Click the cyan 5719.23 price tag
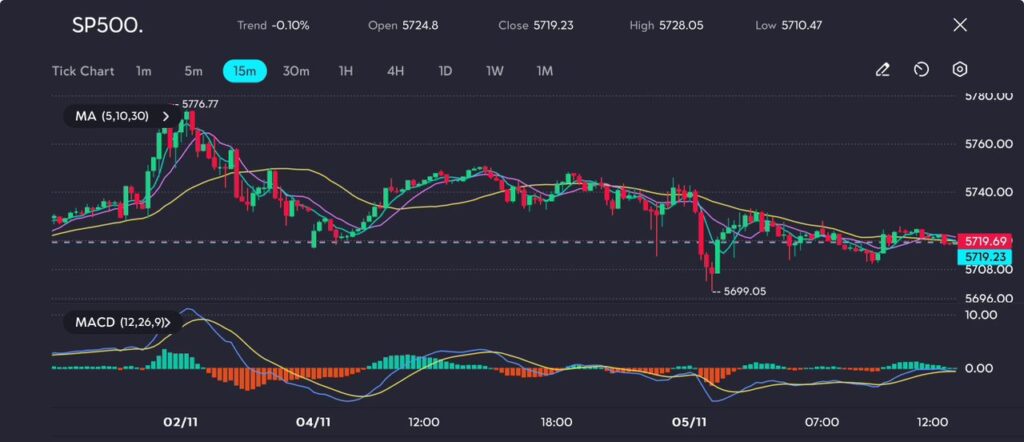The width and height of the screenshot is (1024, 442). (x=982, y=257)
